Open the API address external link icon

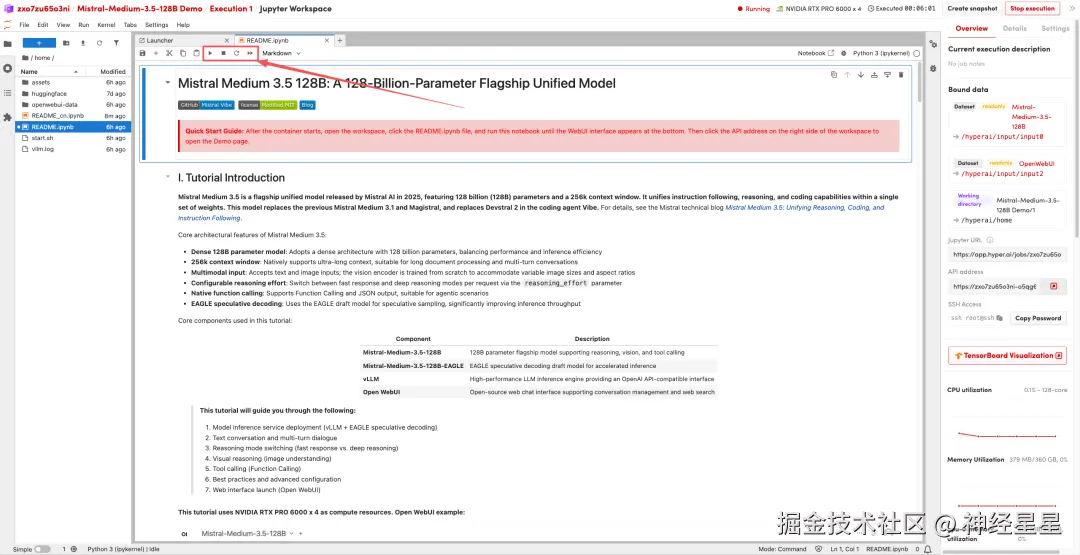click(1053, 286)
